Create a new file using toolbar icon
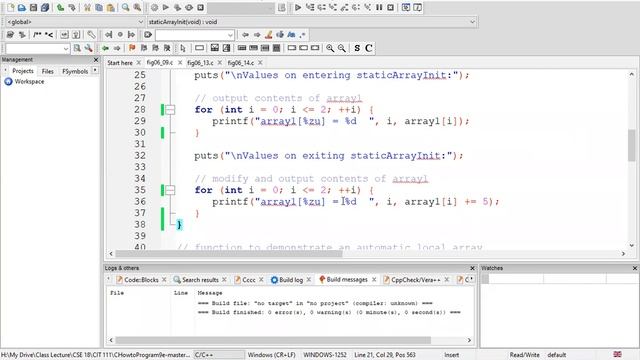This screenshot has height=360, width=640. pos(10,7)
